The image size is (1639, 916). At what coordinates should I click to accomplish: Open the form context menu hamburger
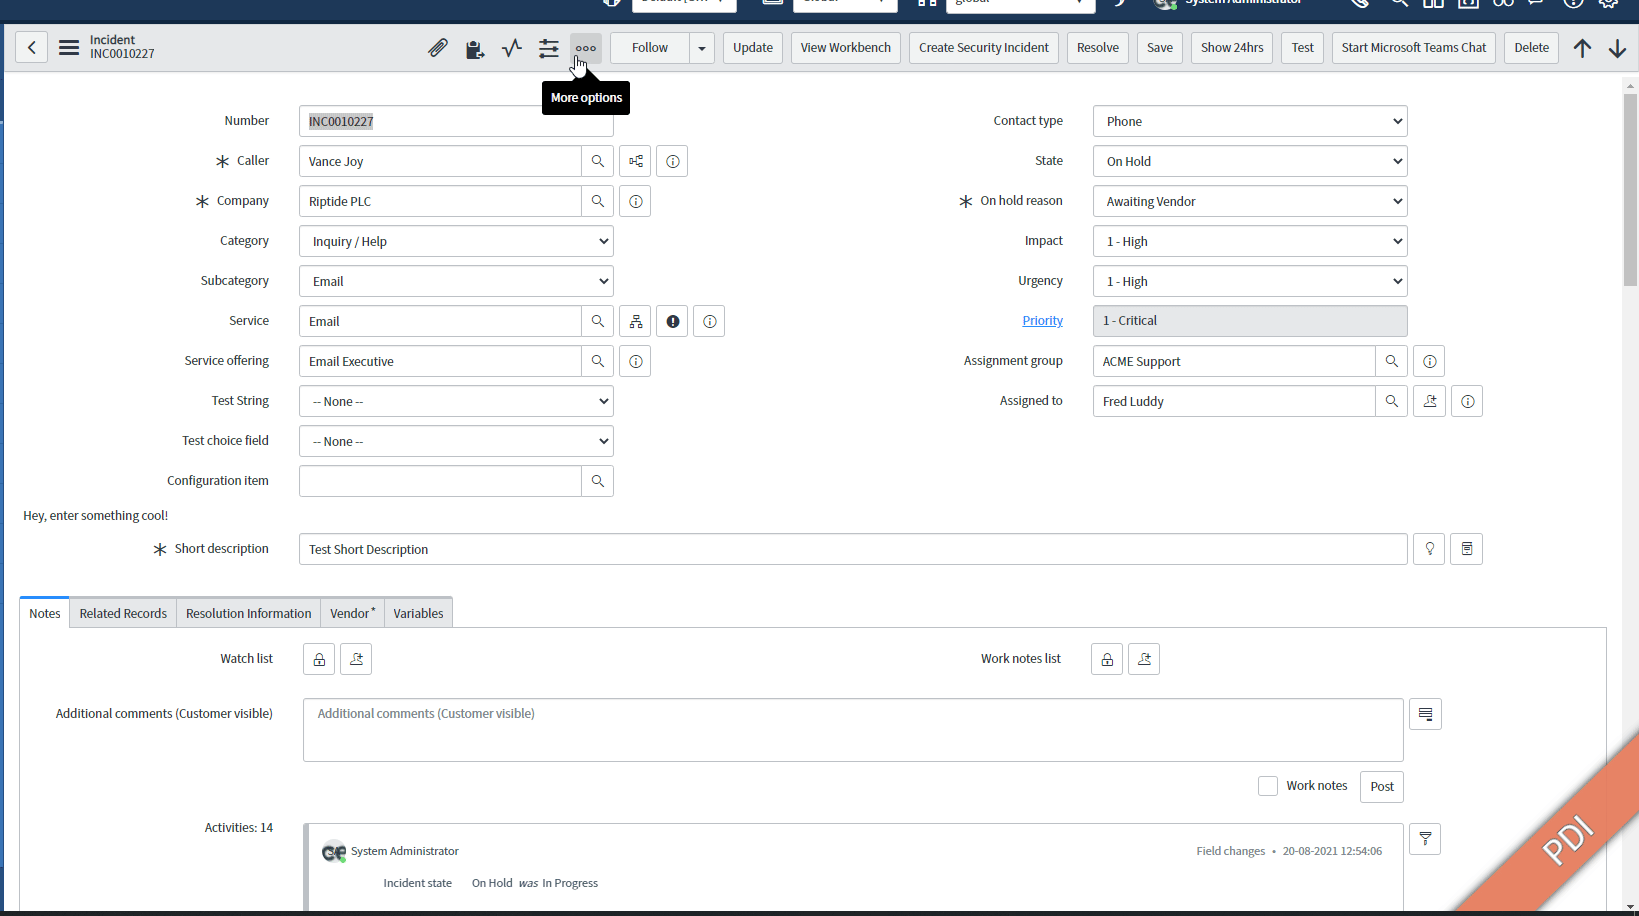pyautogui.click(x=67, y=47)
